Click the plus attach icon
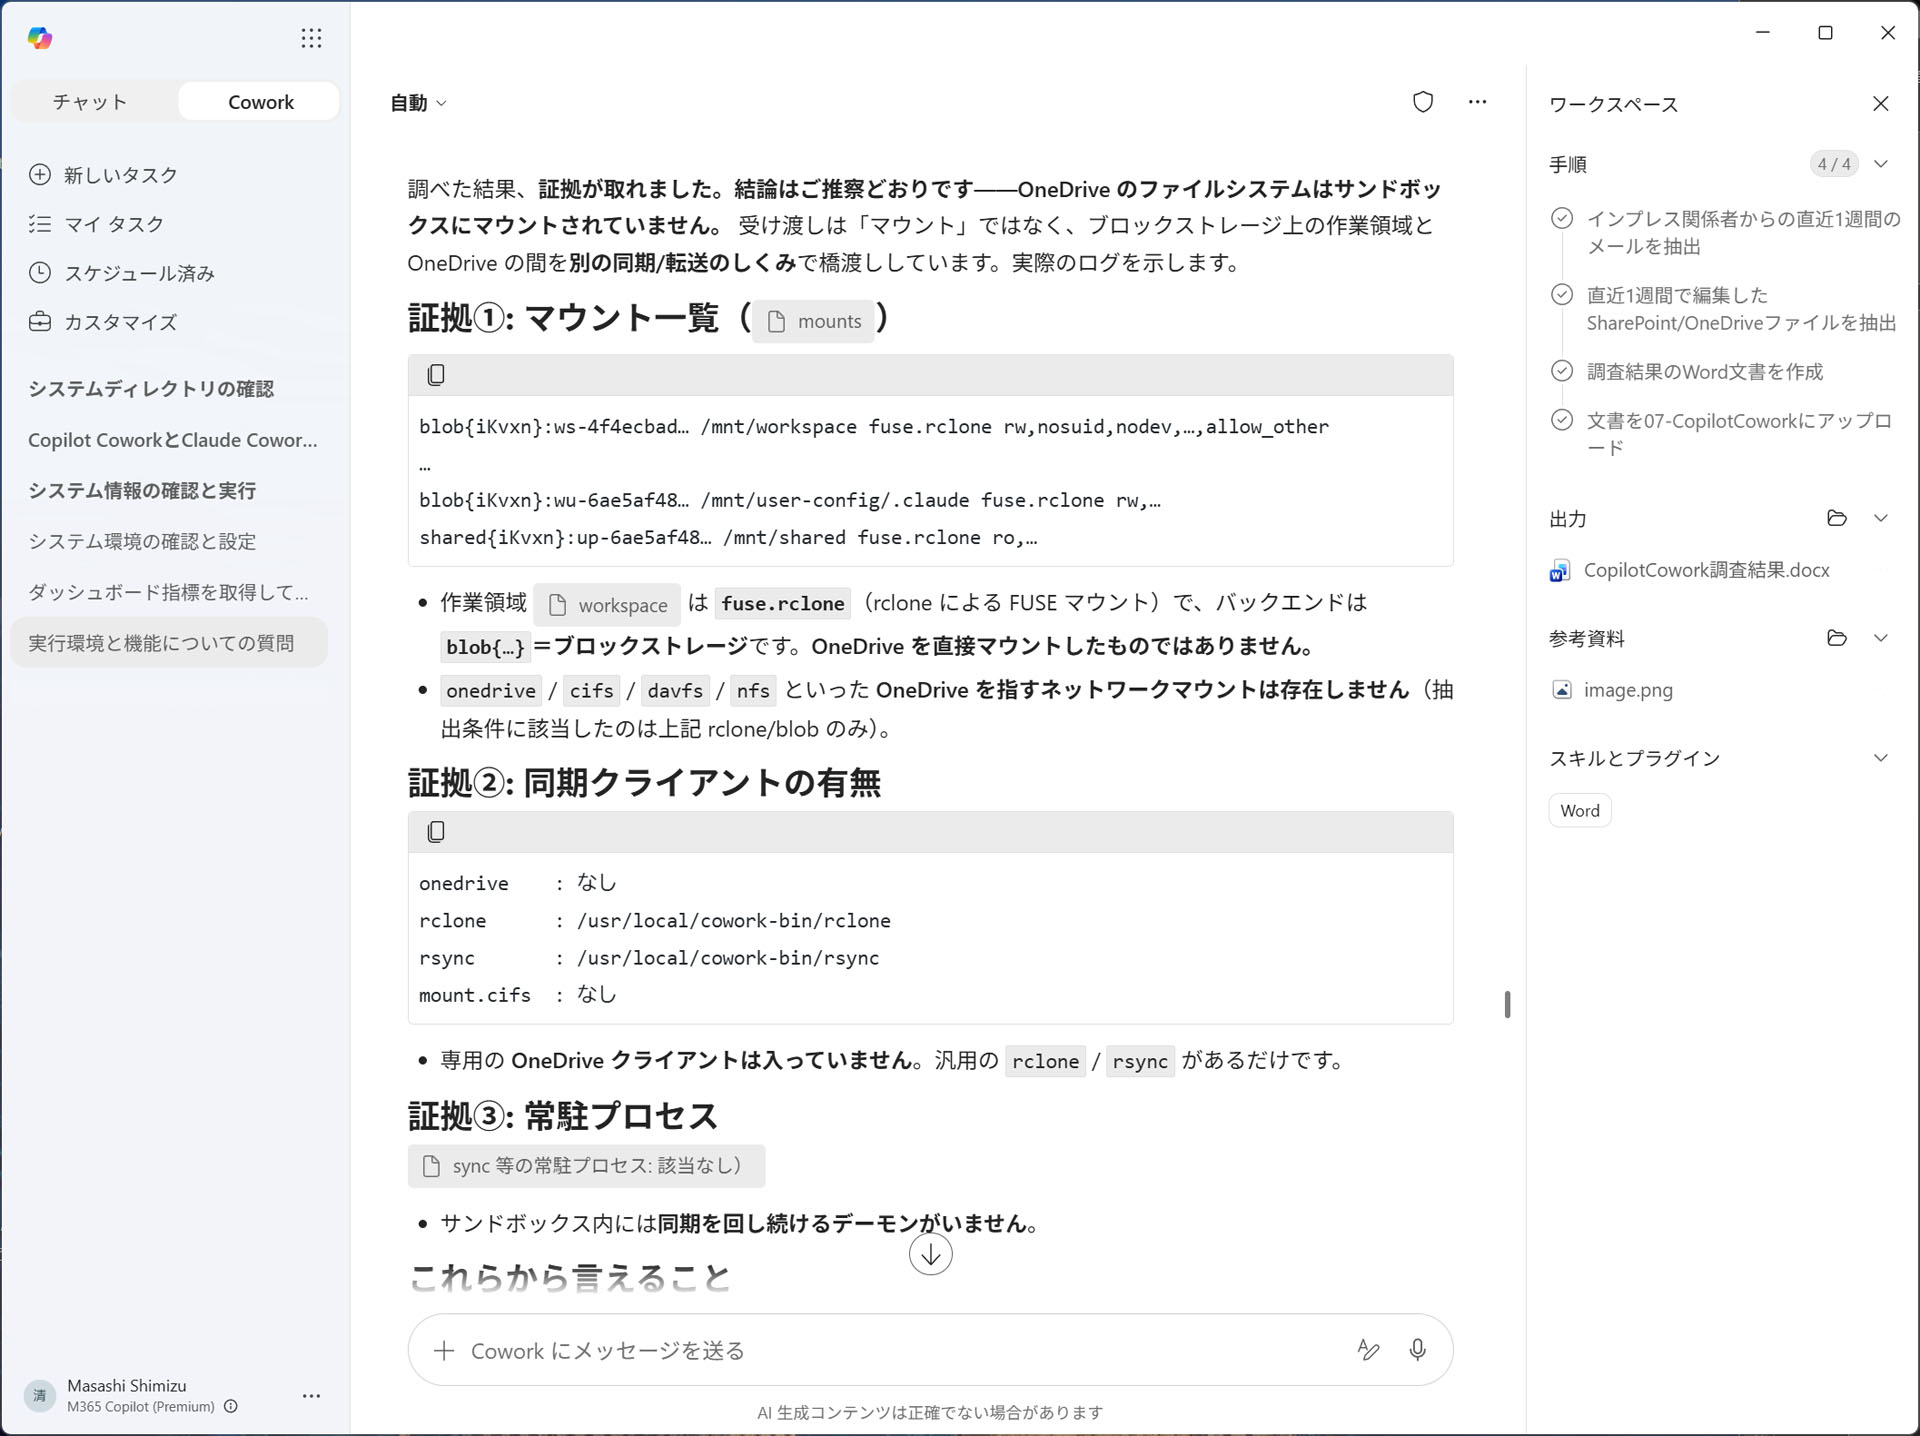1920x1436 pixels. pyautogui.click(x=444, y=1351)
